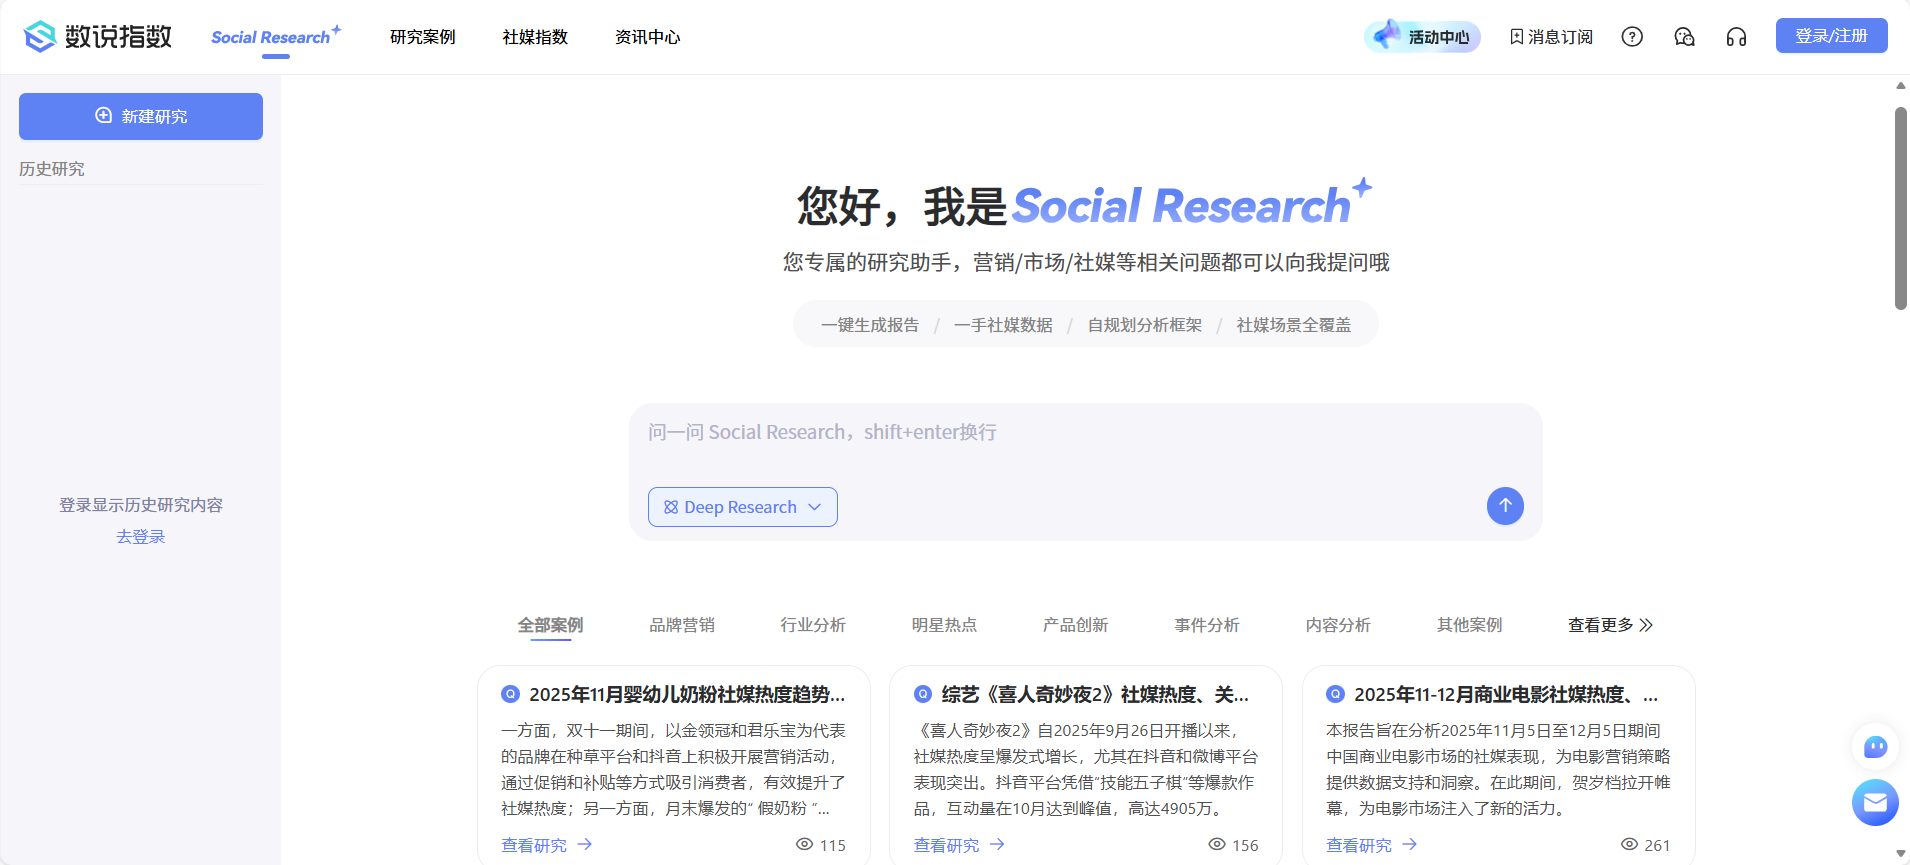This screenshot has height=865, width=1910.
Task: Select the 品牌营销 tab
Action: [x=682, y=625]
